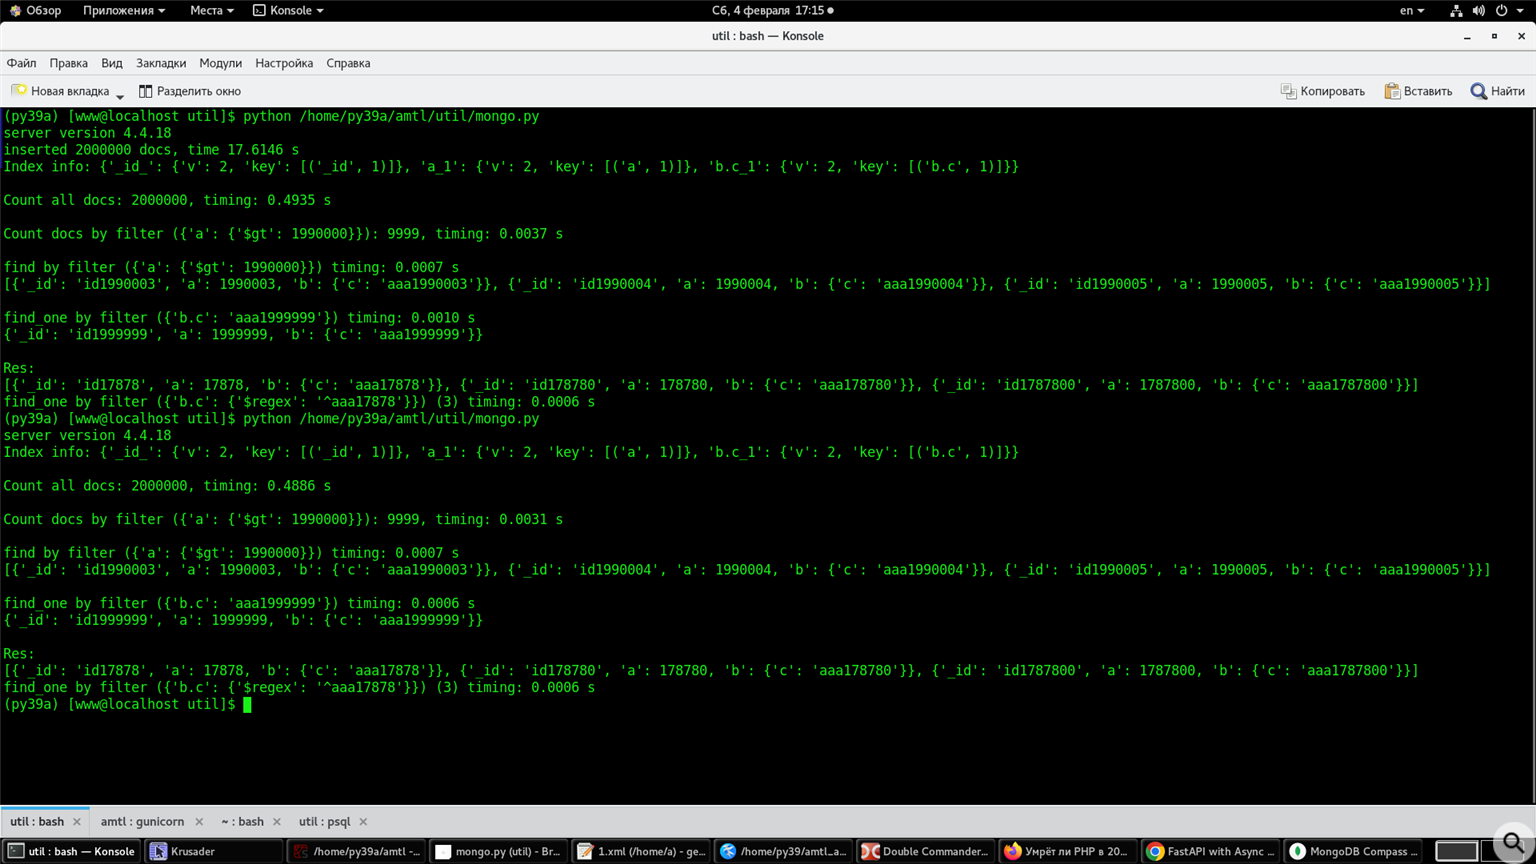Switch to the '~ : bash' tab
Screen dimensions: 1536x864
(243, 822)
